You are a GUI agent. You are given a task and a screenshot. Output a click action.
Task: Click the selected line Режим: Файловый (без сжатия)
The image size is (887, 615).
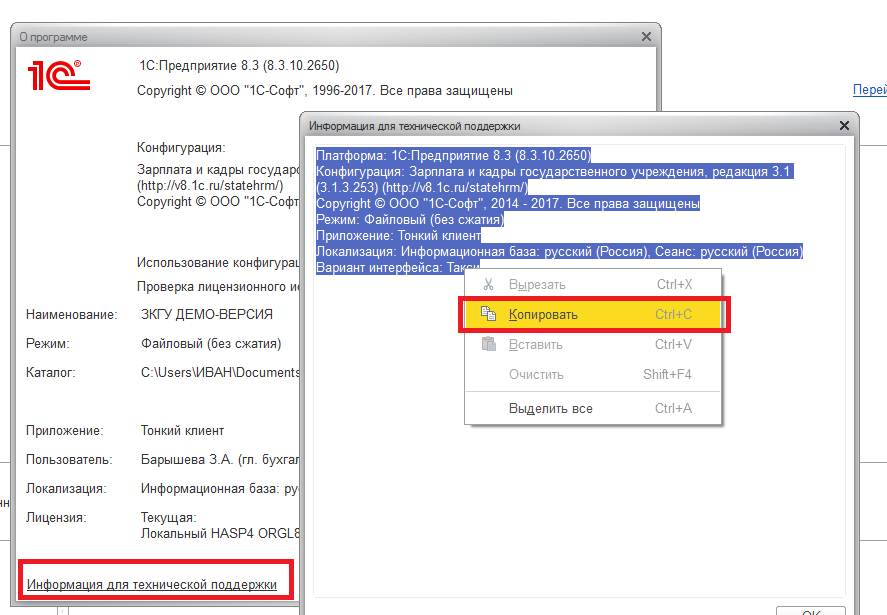(x=410, y=220)
